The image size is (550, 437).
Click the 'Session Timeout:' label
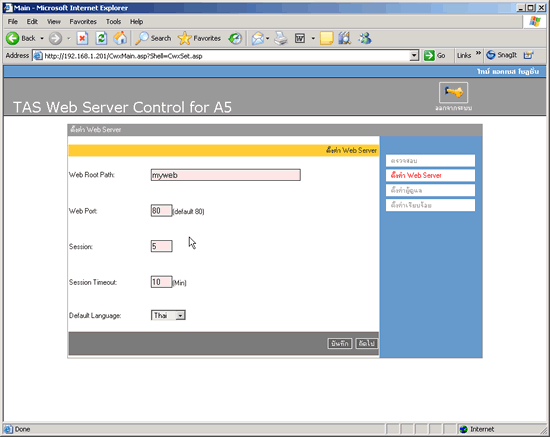(93, 282)
